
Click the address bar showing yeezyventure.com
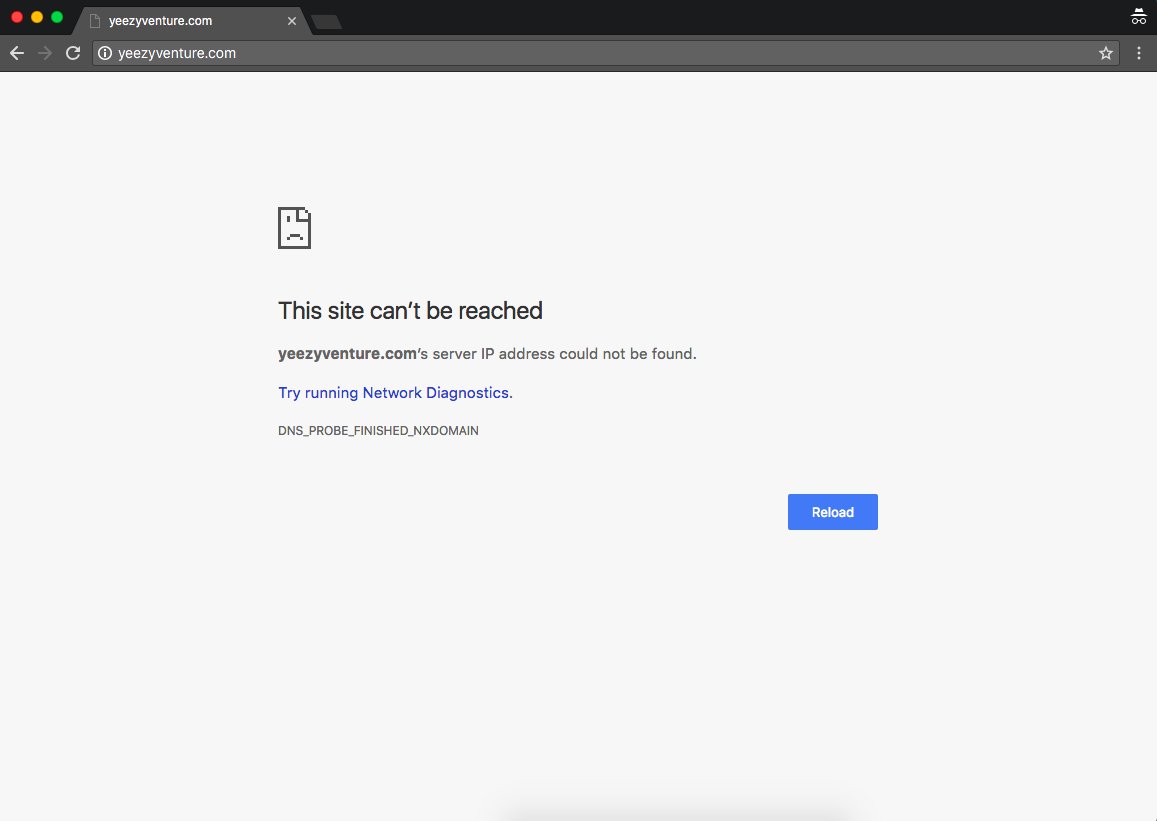click(605, 53)
